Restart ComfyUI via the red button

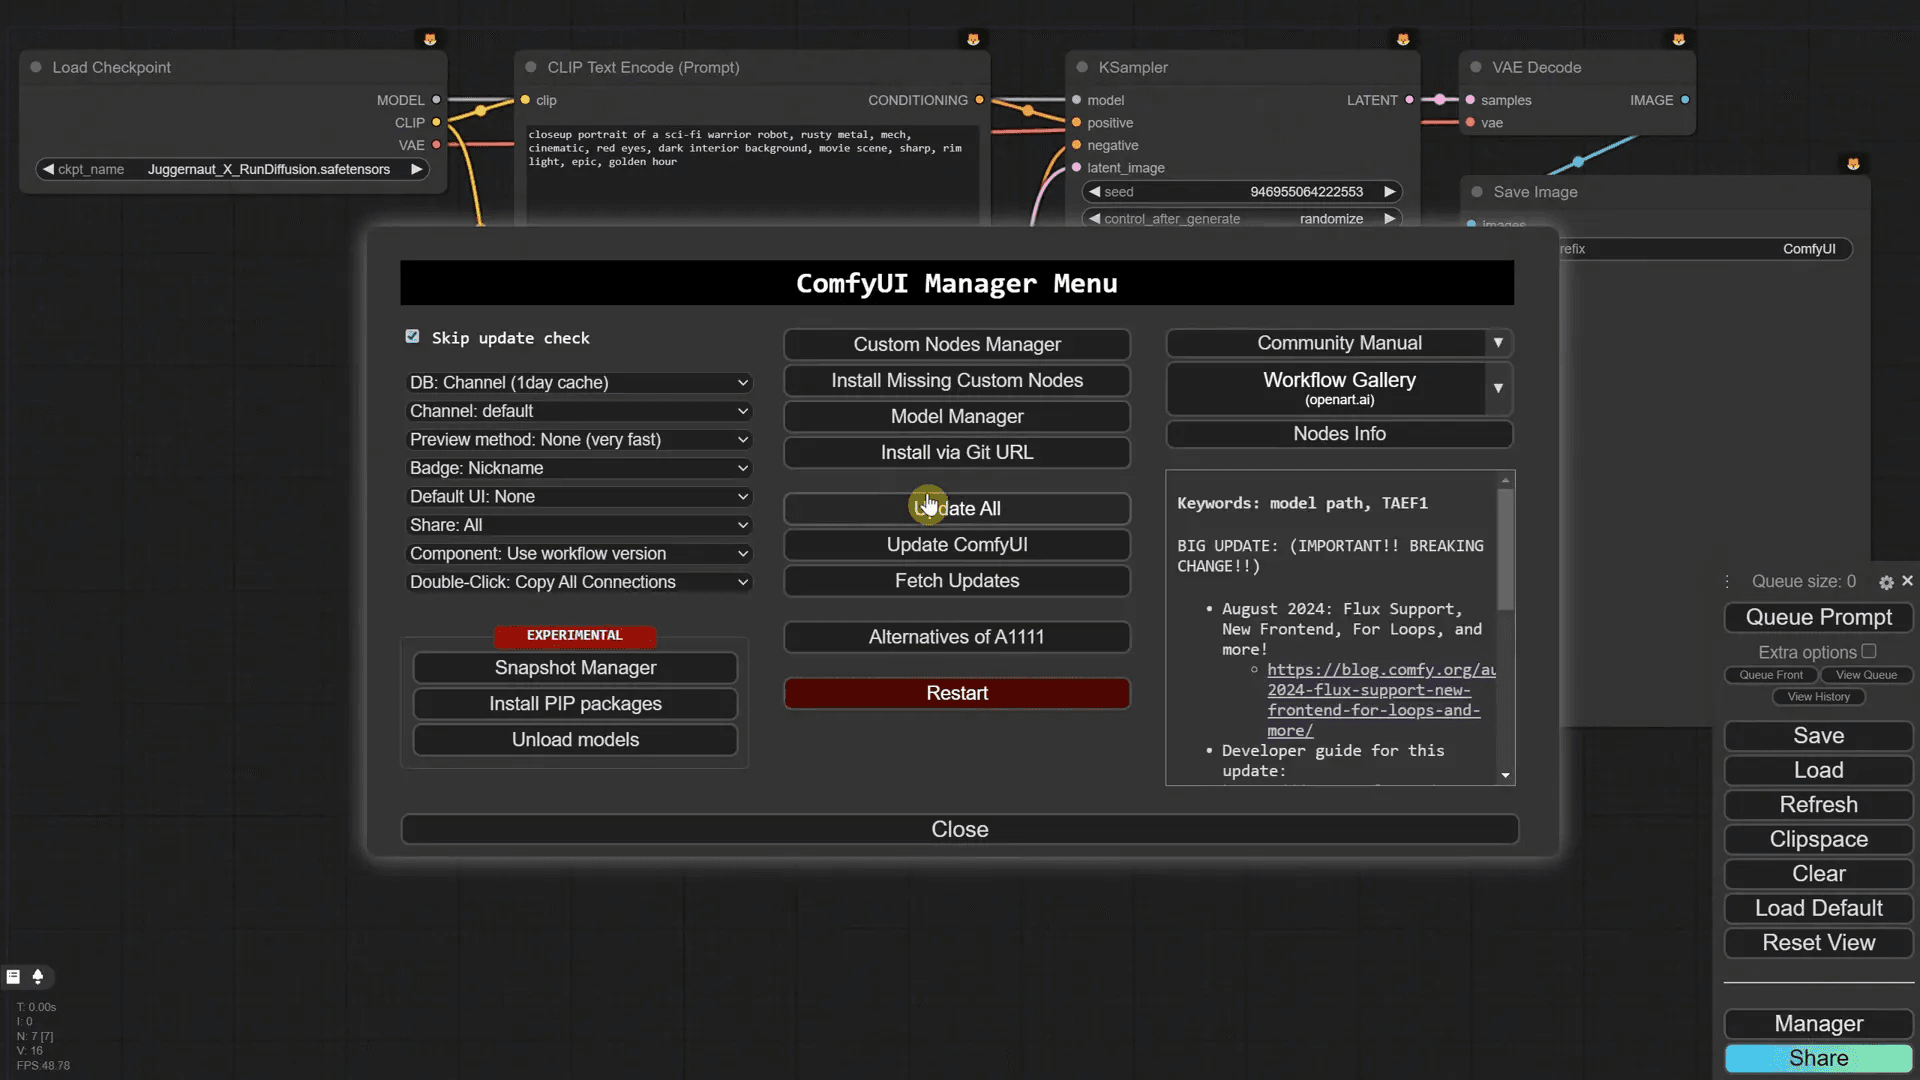coord(957,693)
